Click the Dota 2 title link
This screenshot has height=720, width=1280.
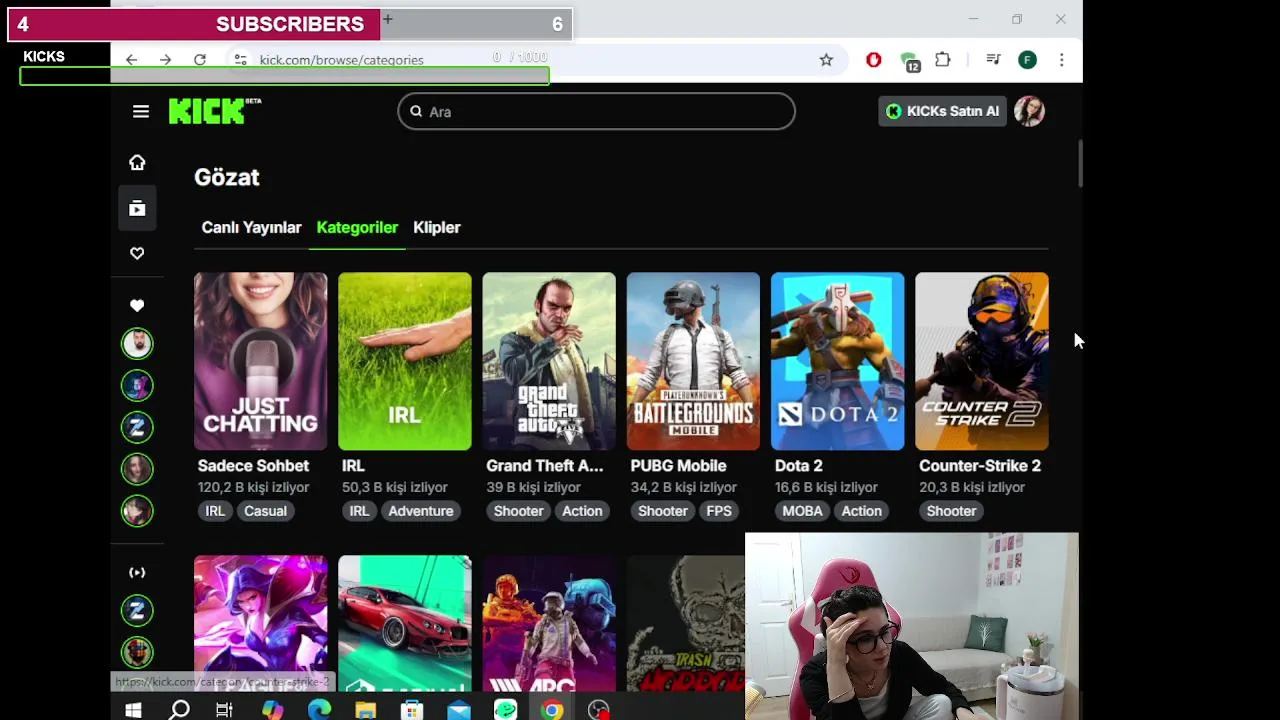pos(798,465)
